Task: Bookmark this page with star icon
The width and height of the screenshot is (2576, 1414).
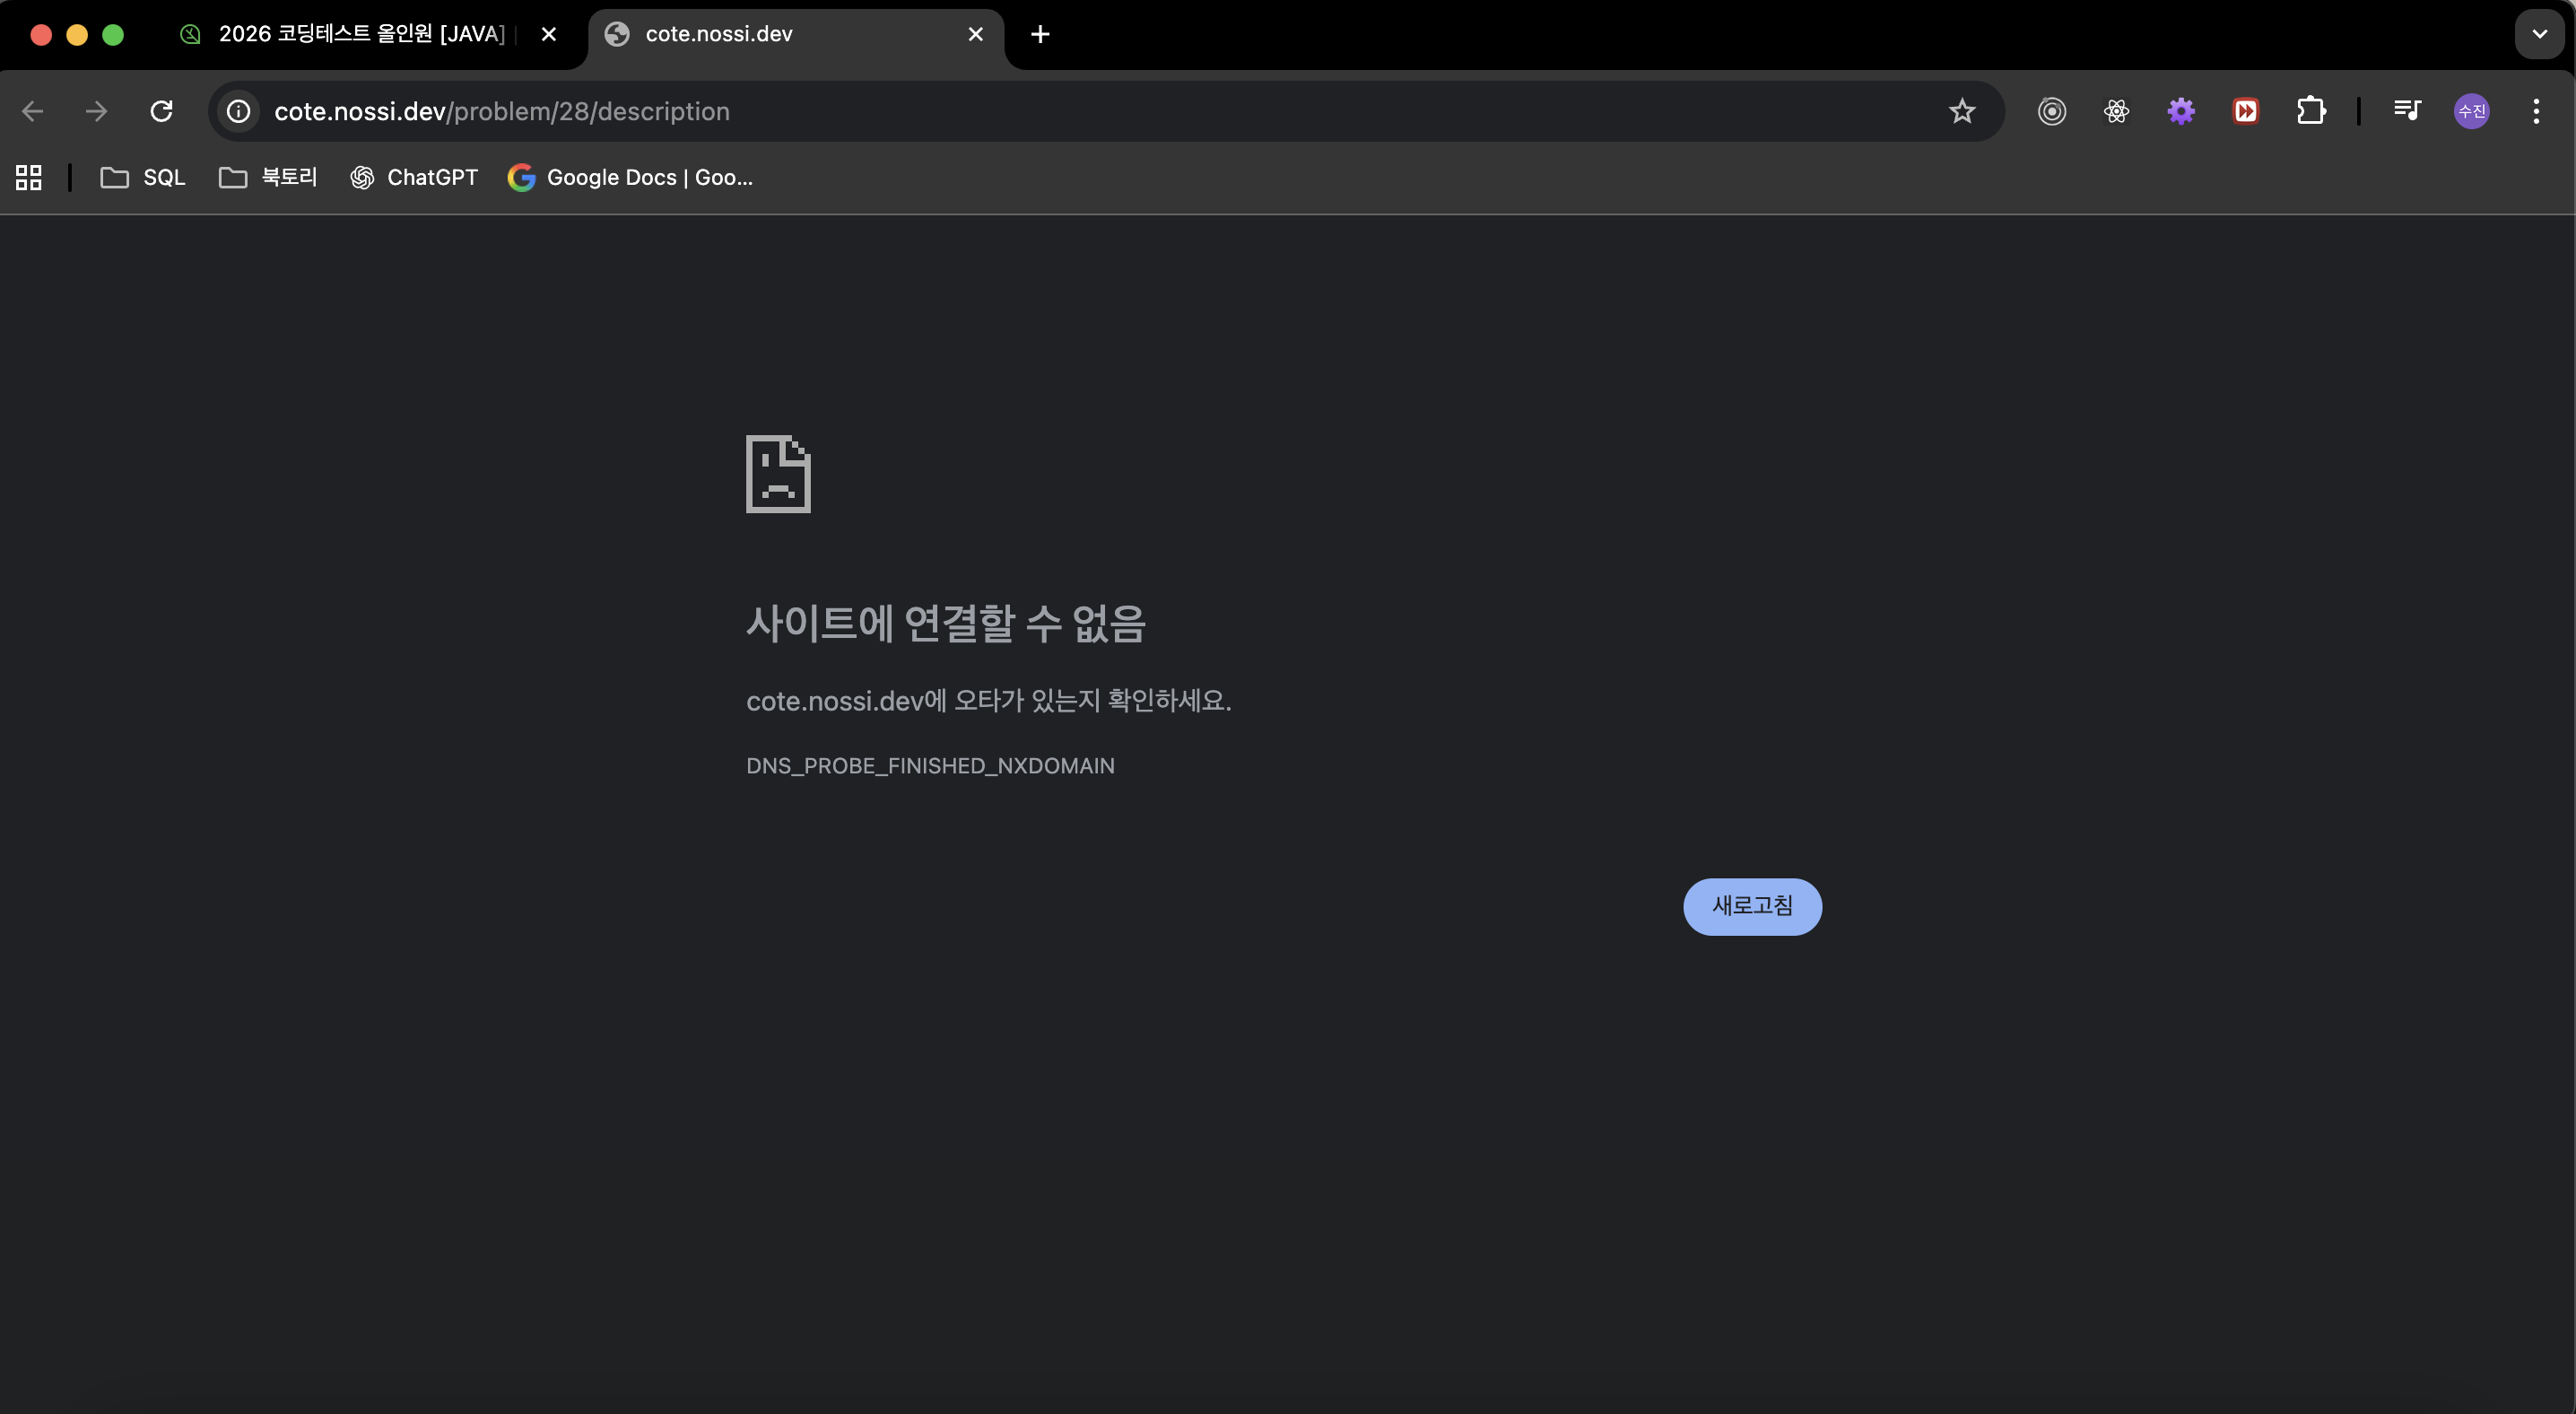Action: [1962, 111]
